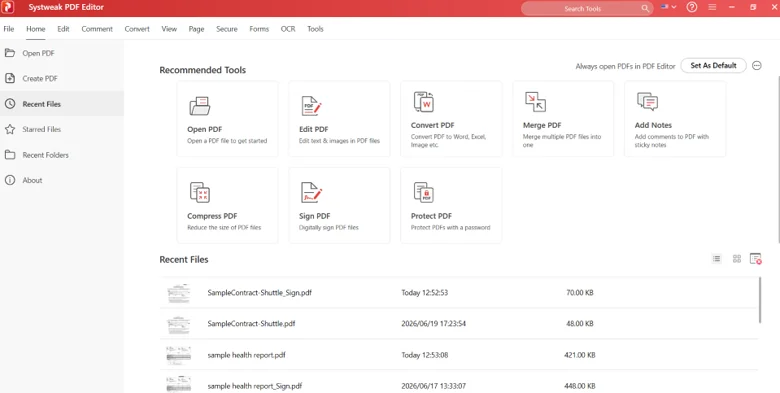Click the Merge PDF title text

tap(542, 125)
